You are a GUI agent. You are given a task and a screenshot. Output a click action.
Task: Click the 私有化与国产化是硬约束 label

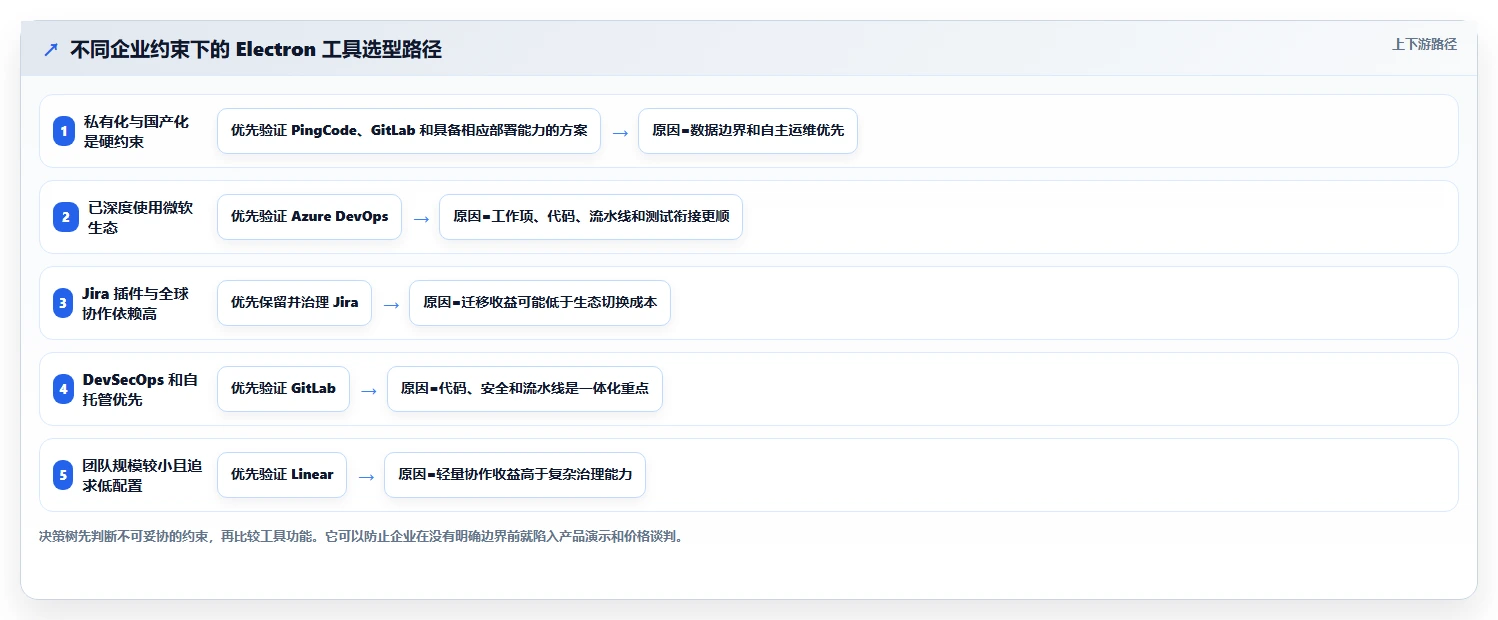(136, 131)
